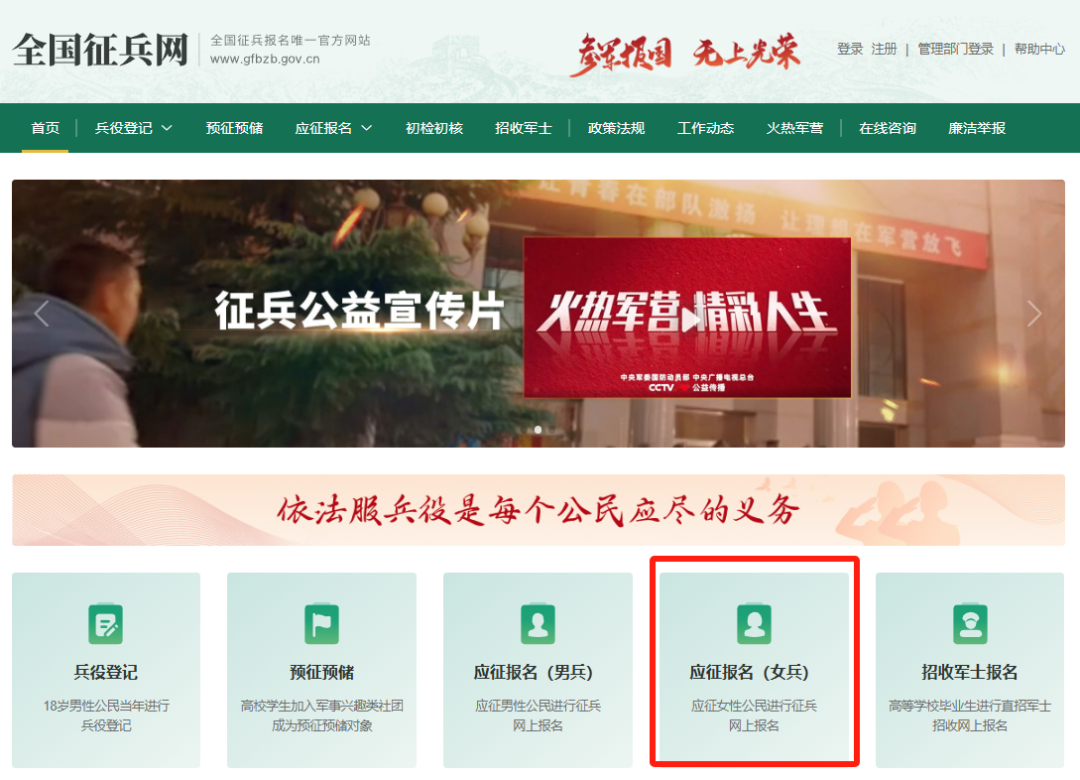Click the 全国征兵网 logo
This screenshot has height=780, width=1080.
coord(97,46)
